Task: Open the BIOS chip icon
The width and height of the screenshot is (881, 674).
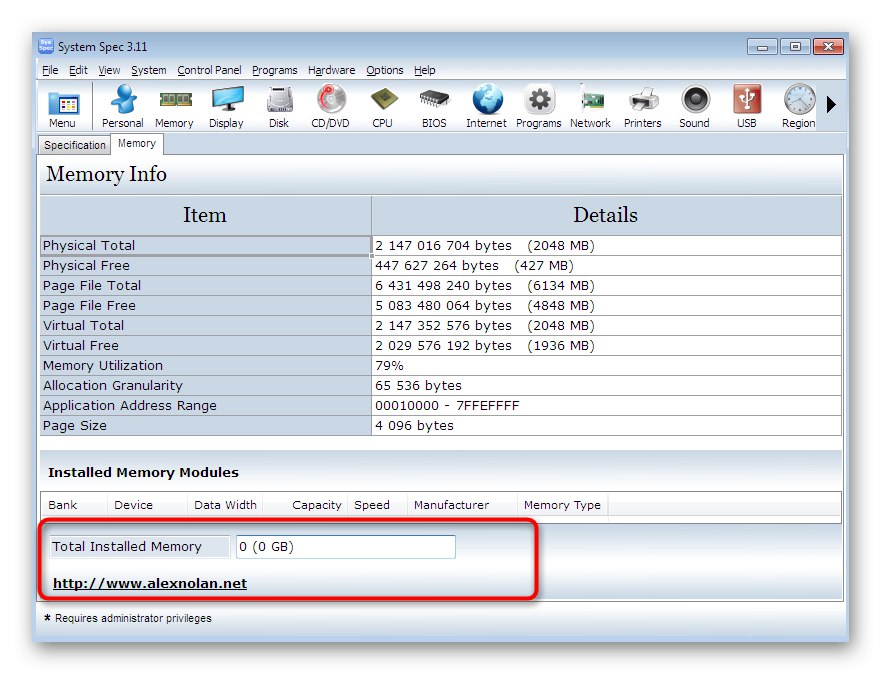Action: pyautogui.click(x=434, y=107)
